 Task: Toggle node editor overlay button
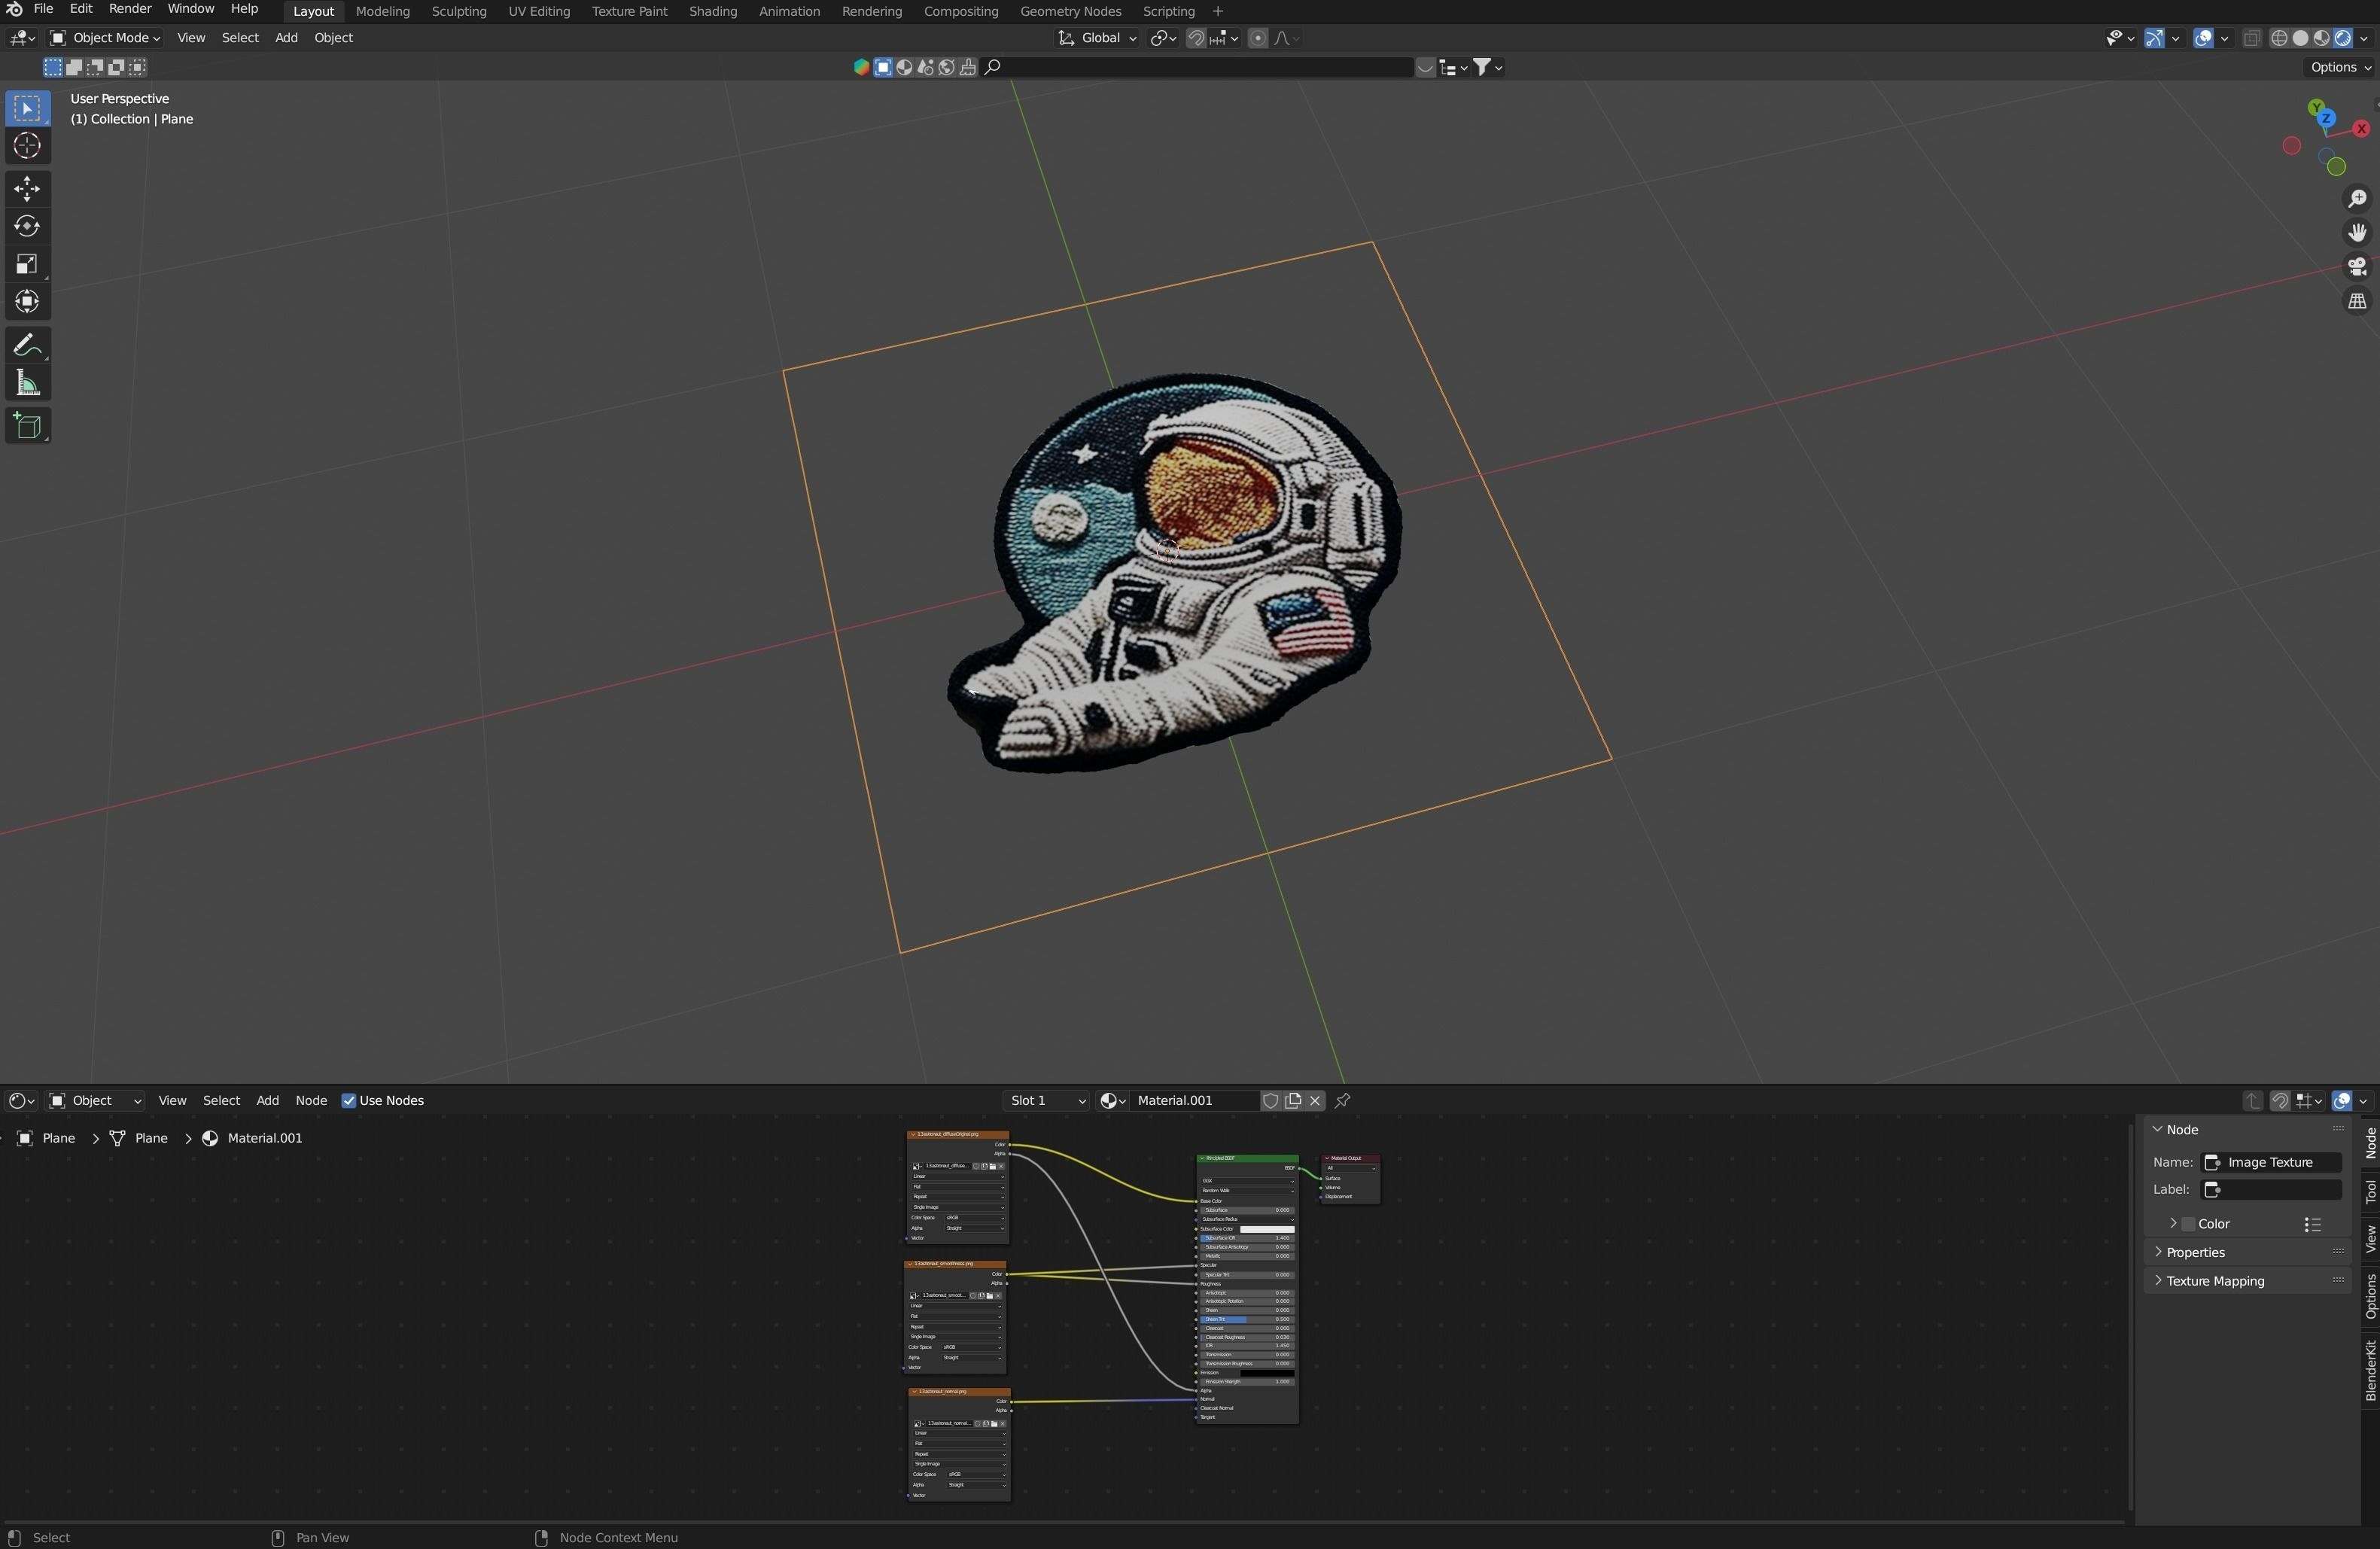pos(2342,1101)
